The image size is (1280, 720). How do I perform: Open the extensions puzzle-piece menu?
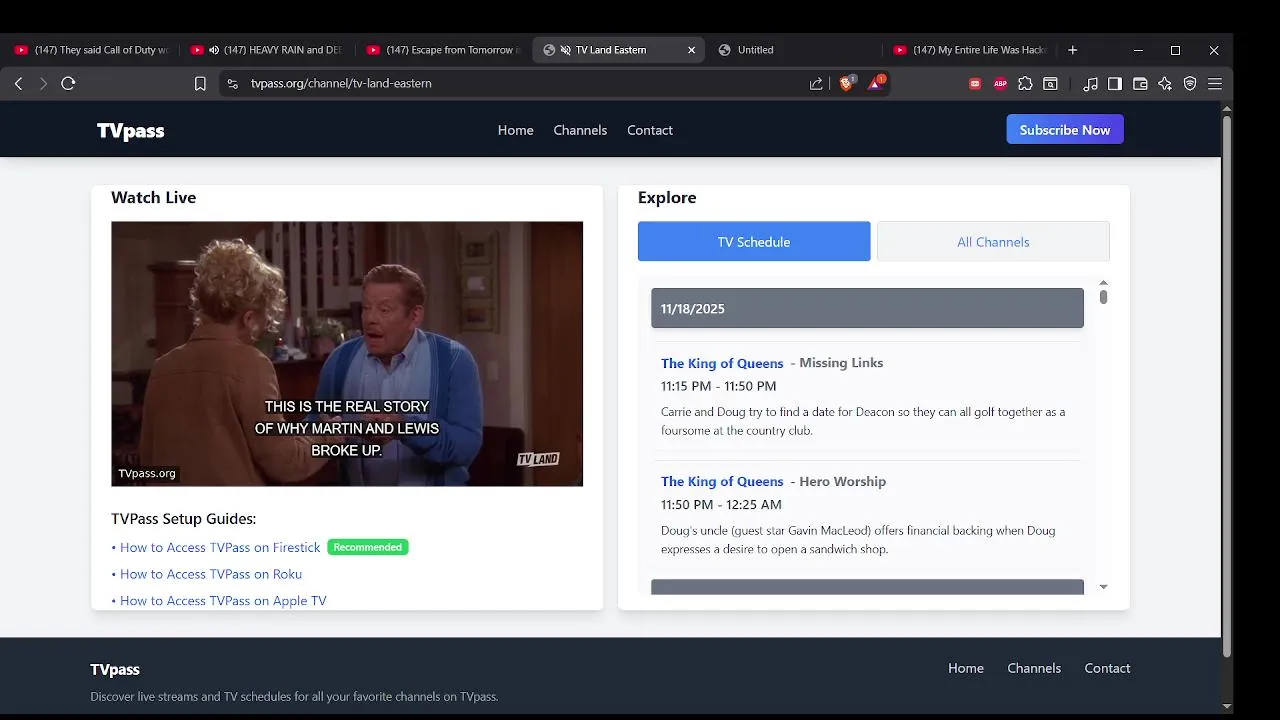pos(1025,84)
